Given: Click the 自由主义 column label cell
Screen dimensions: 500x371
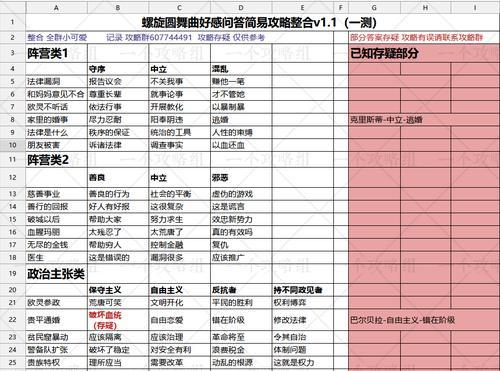Looking at the screenshot, I should [x=179, y=290].
